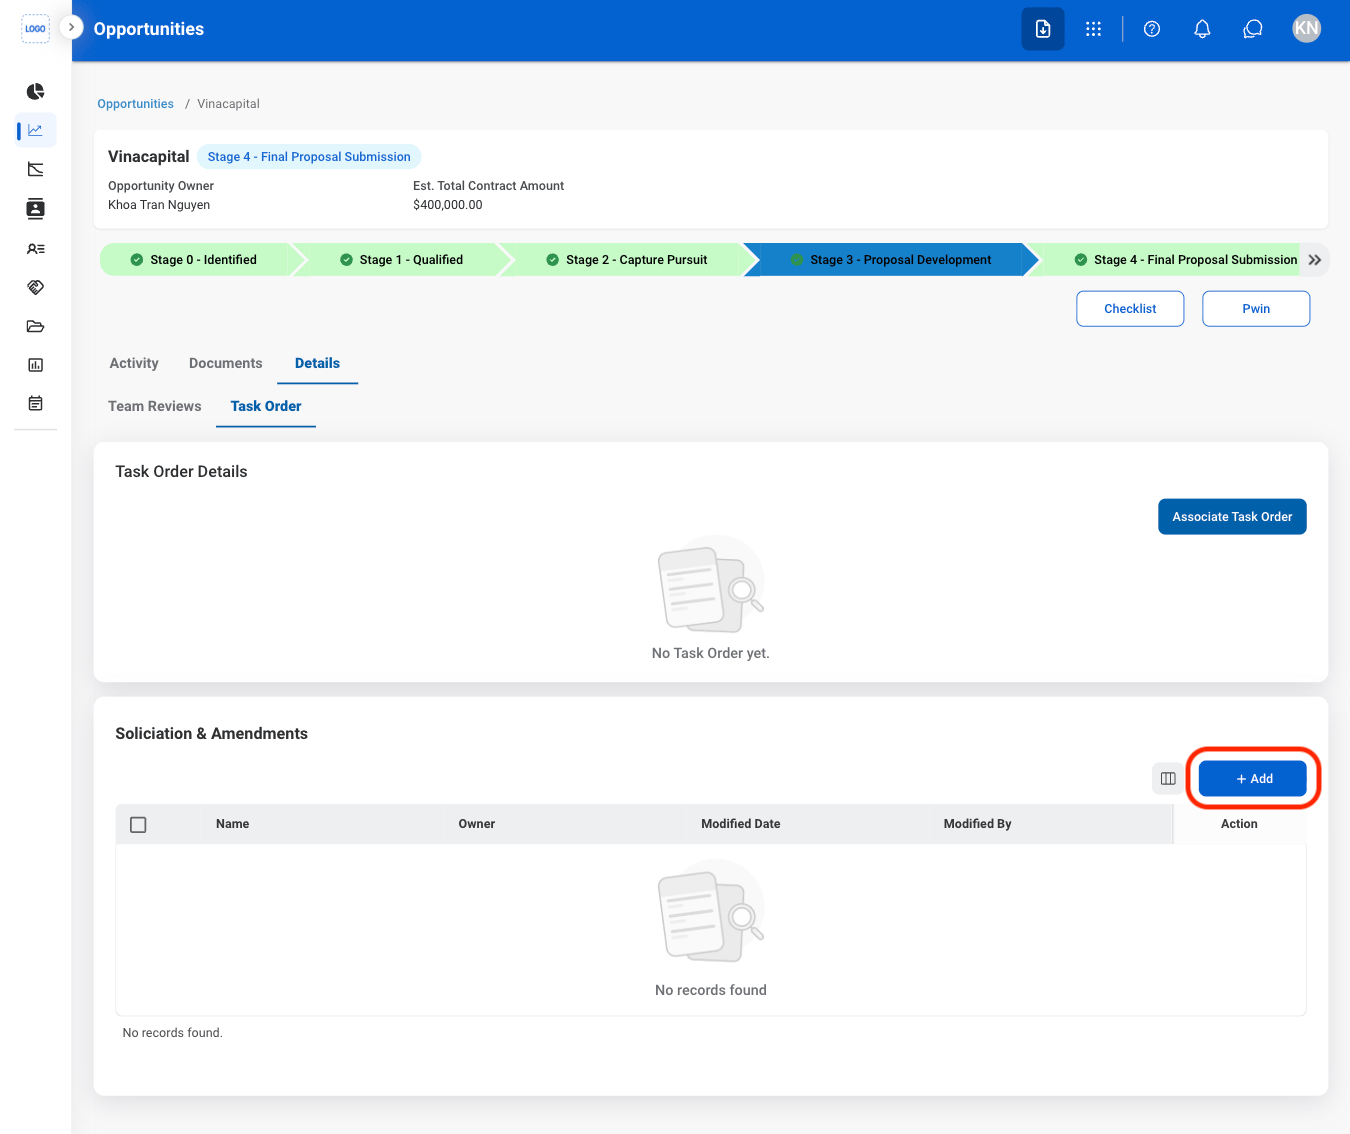Switch to the Documents tab
Screen dimensions: 1350x1134
tap(226, 364)
